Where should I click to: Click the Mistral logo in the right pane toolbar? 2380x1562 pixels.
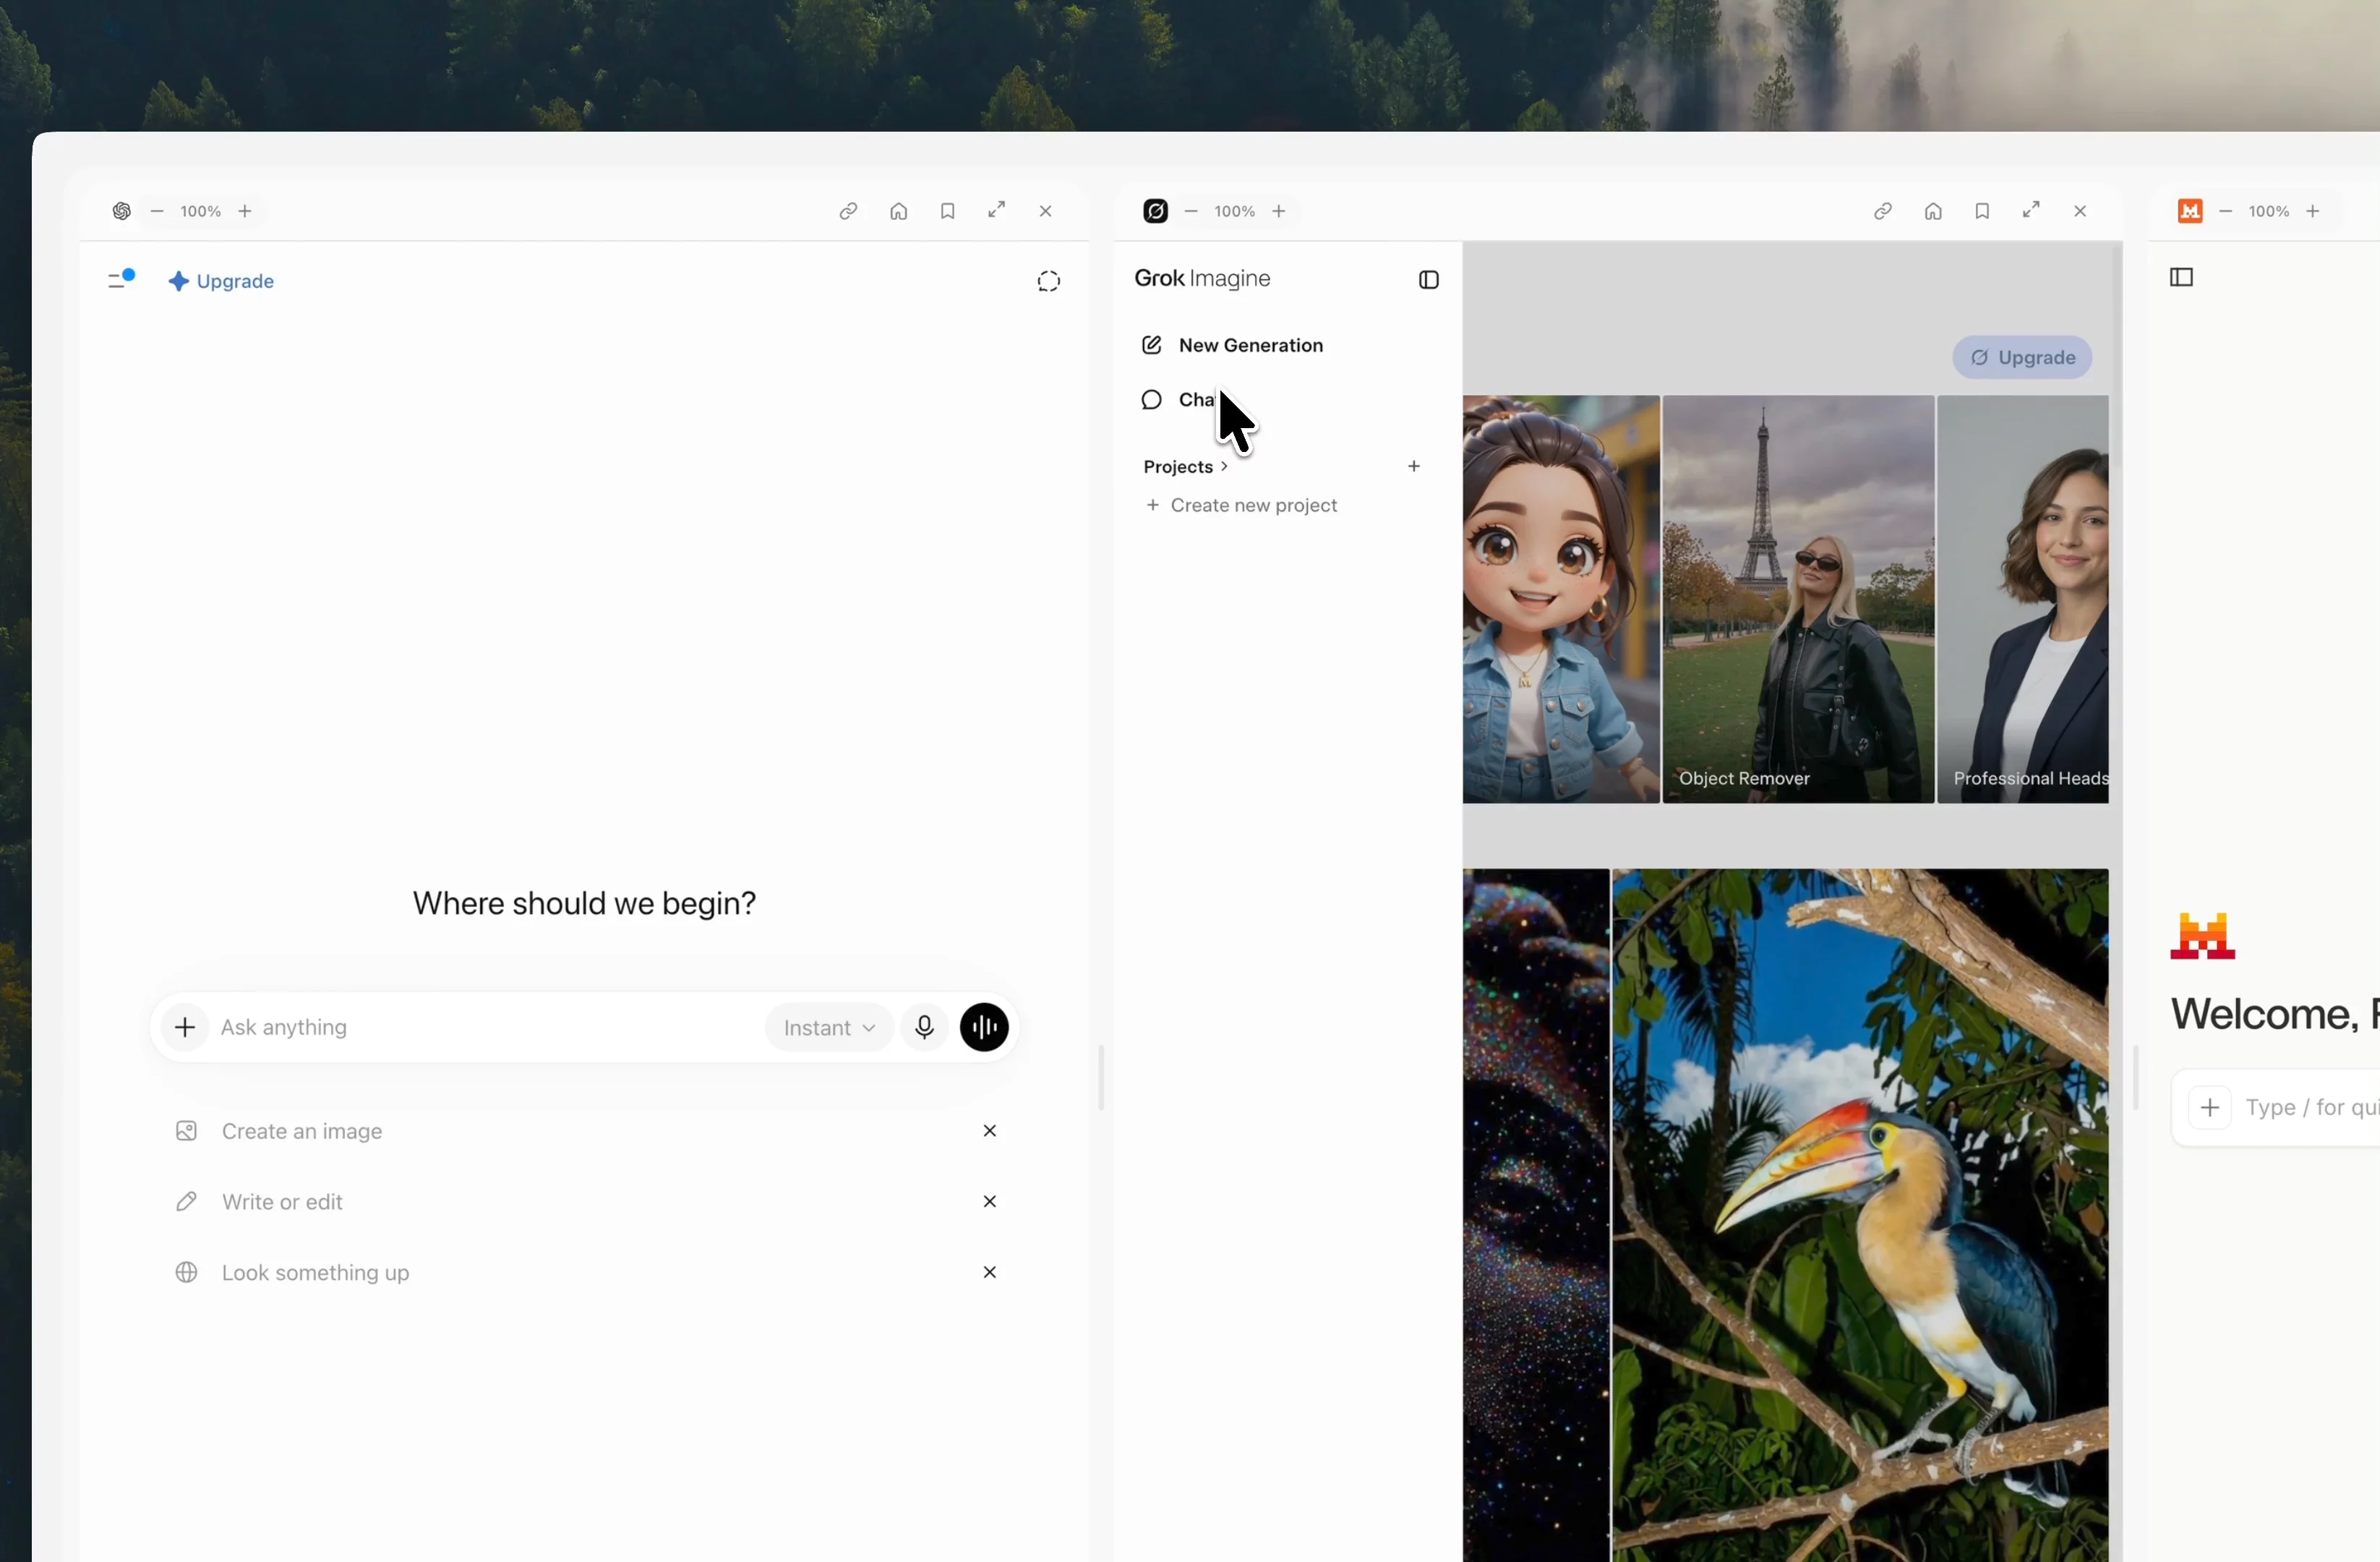pyautogui.click(x=2190, y=211)
